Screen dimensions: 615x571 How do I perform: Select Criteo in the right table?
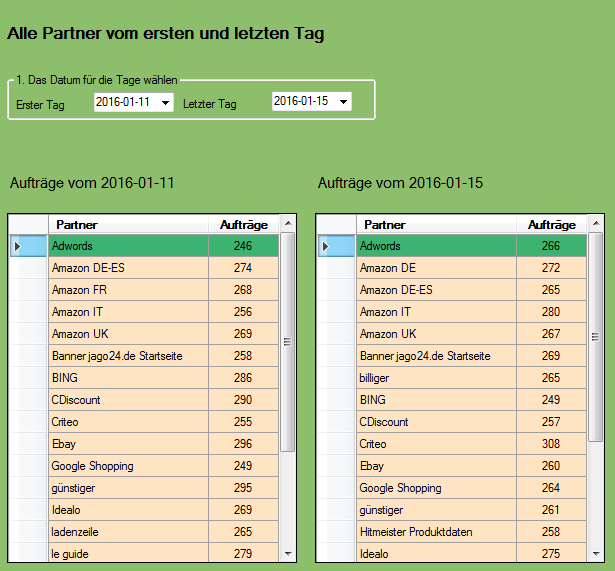click(436, 444)
